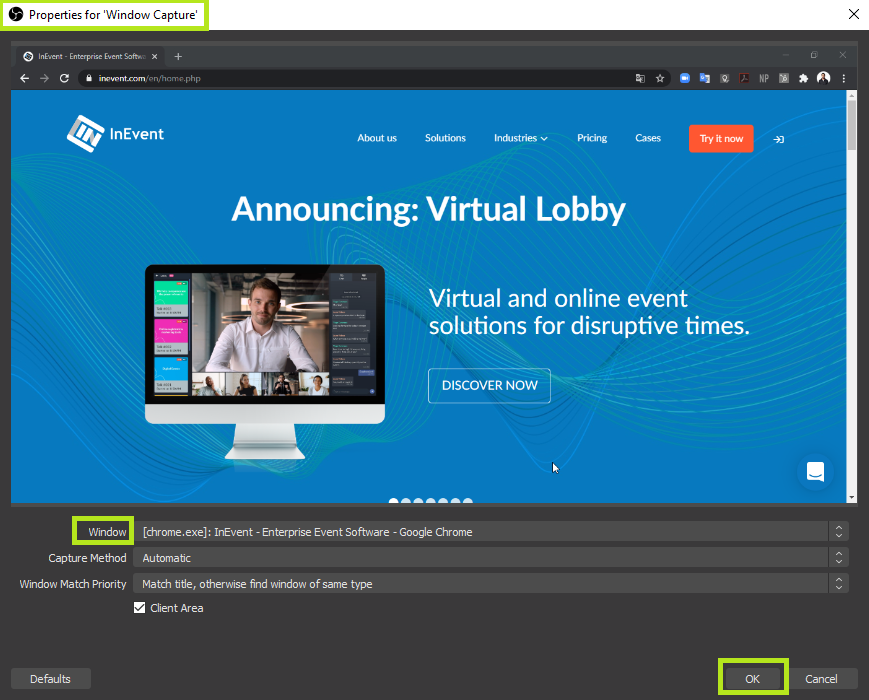This screenshot has height=700, width=869.
Task: Click the OBS logo in the title bar
Action: (16, 14)
